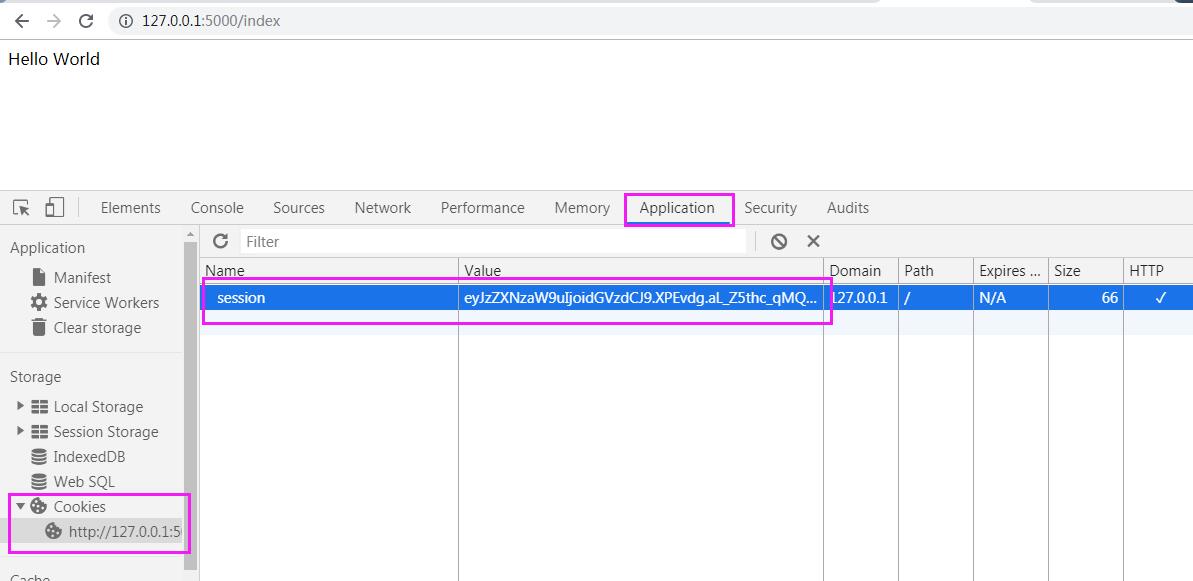Delete selected cookie with the X icon
Screen dimensions: 1193x581
pyautogui.click(x=813, y=241)
